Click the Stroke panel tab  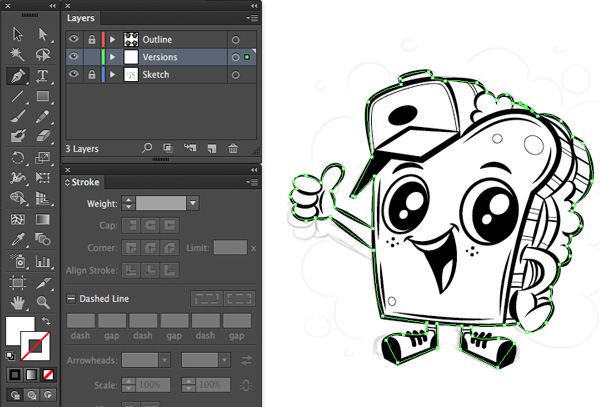click(x=85, y=182)
